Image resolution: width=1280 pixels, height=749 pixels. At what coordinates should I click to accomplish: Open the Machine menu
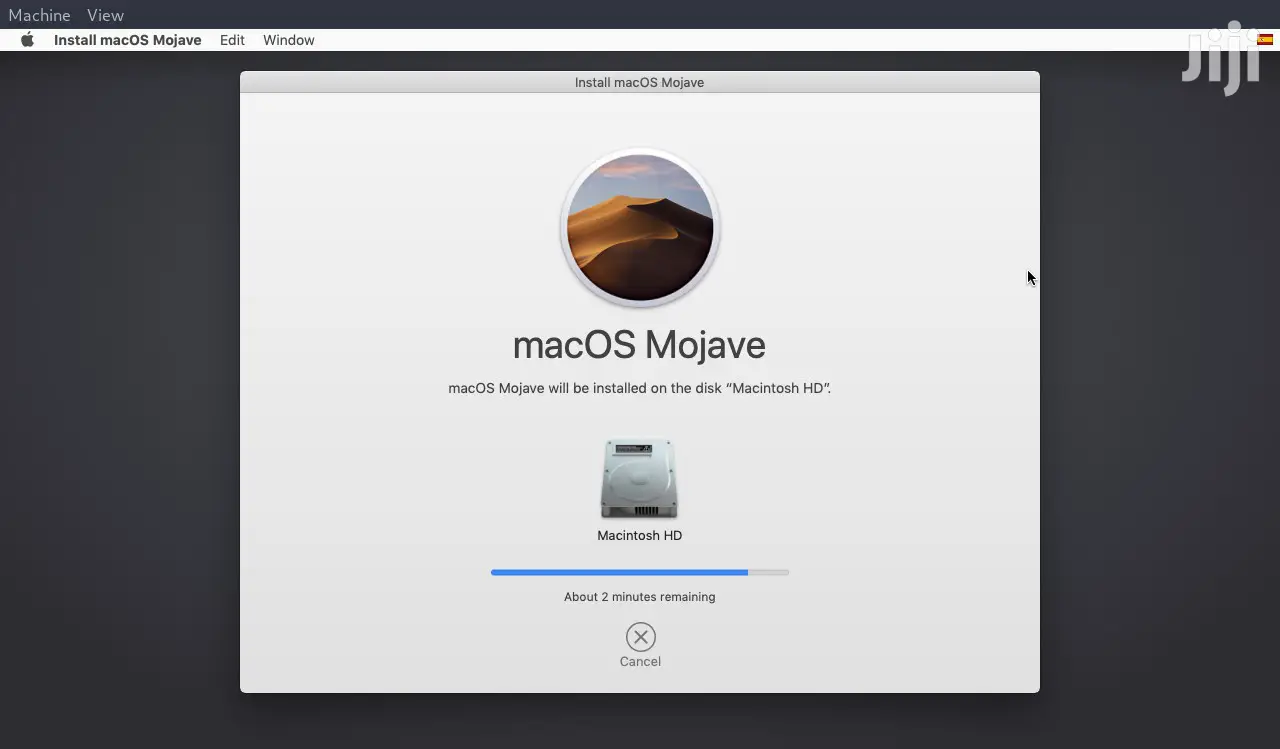click(39, 15)
